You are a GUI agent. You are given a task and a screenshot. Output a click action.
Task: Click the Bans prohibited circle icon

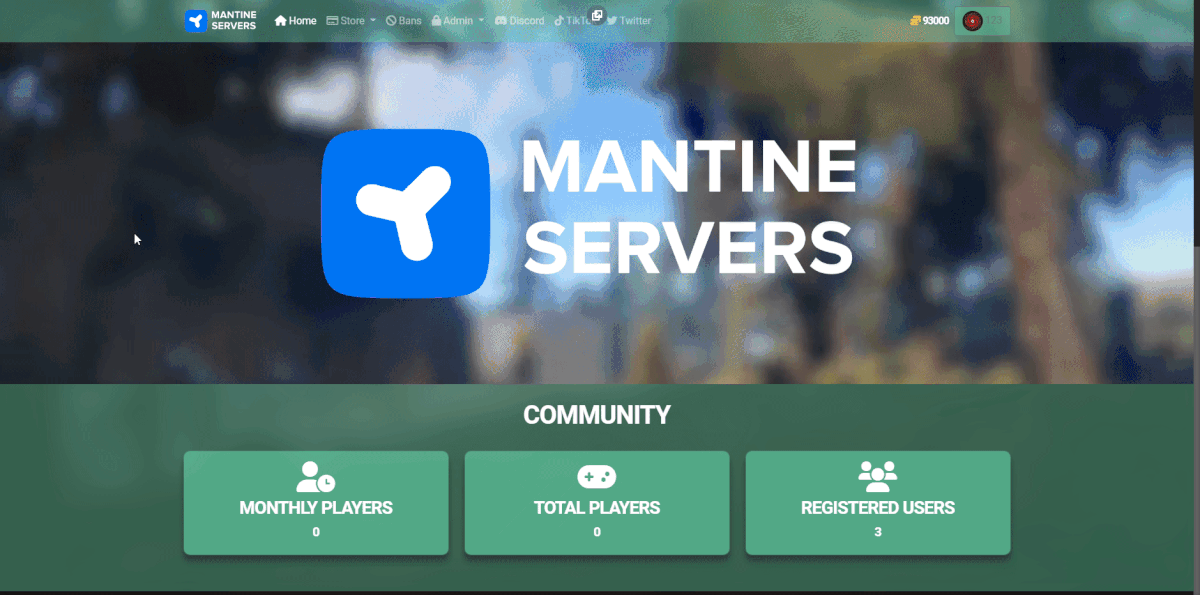[x=391, y=20]
